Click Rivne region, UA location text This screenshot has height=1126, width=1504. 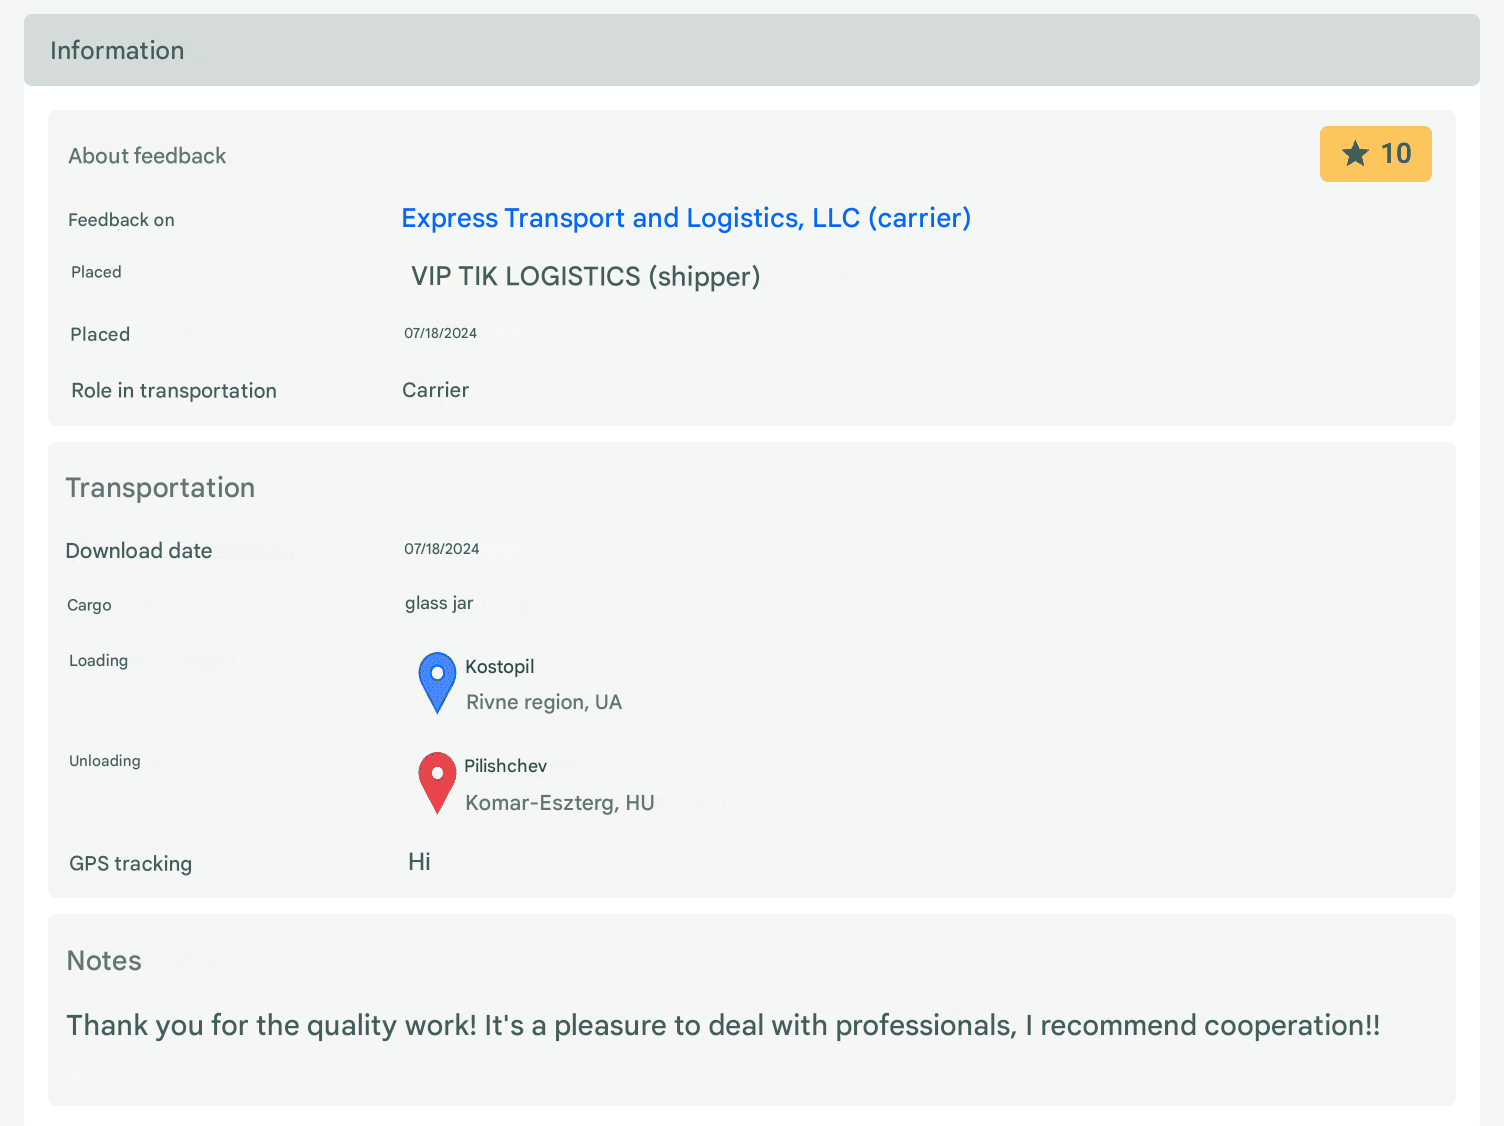pos(544,702)
